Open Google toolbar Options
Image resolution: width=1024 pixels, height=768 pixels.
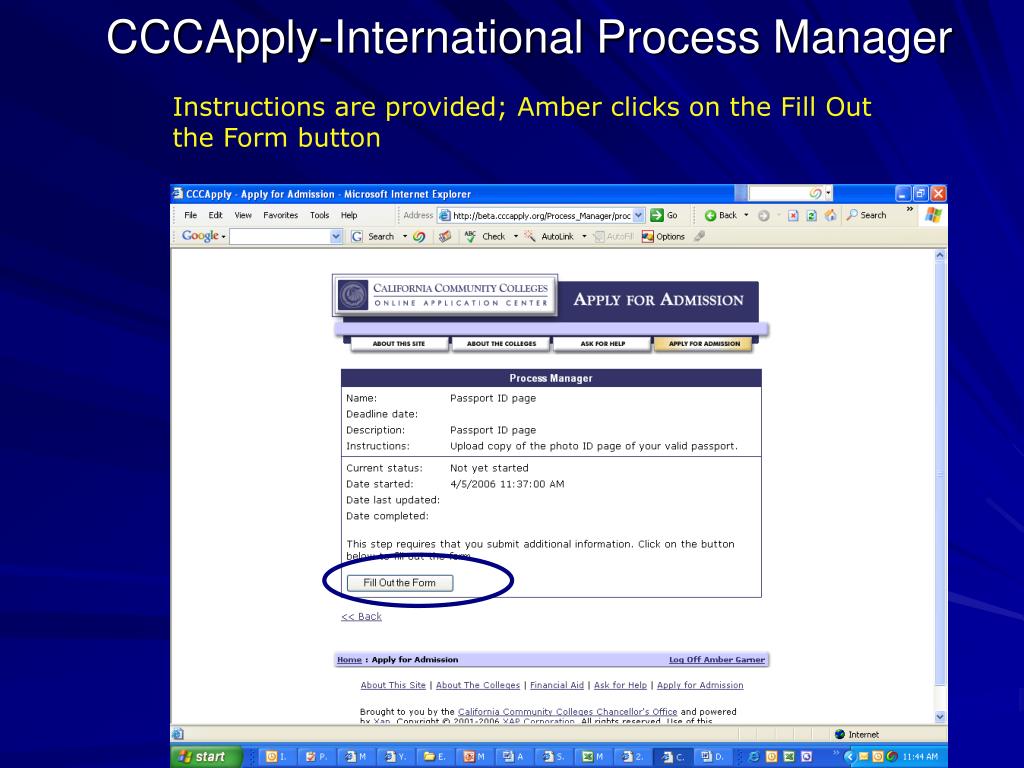coord(663,236)
